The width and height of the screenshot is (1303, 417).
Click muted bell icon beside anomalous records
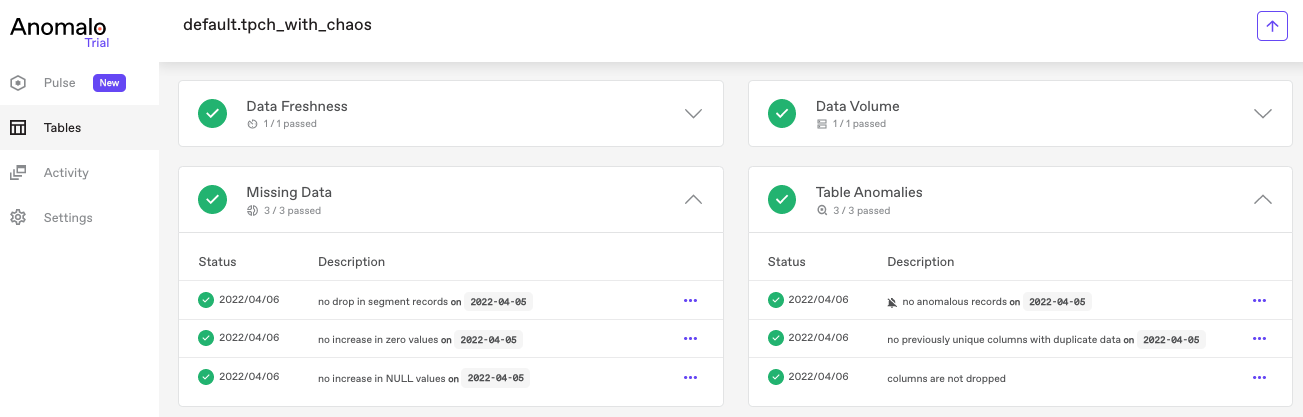coord(893,301)
